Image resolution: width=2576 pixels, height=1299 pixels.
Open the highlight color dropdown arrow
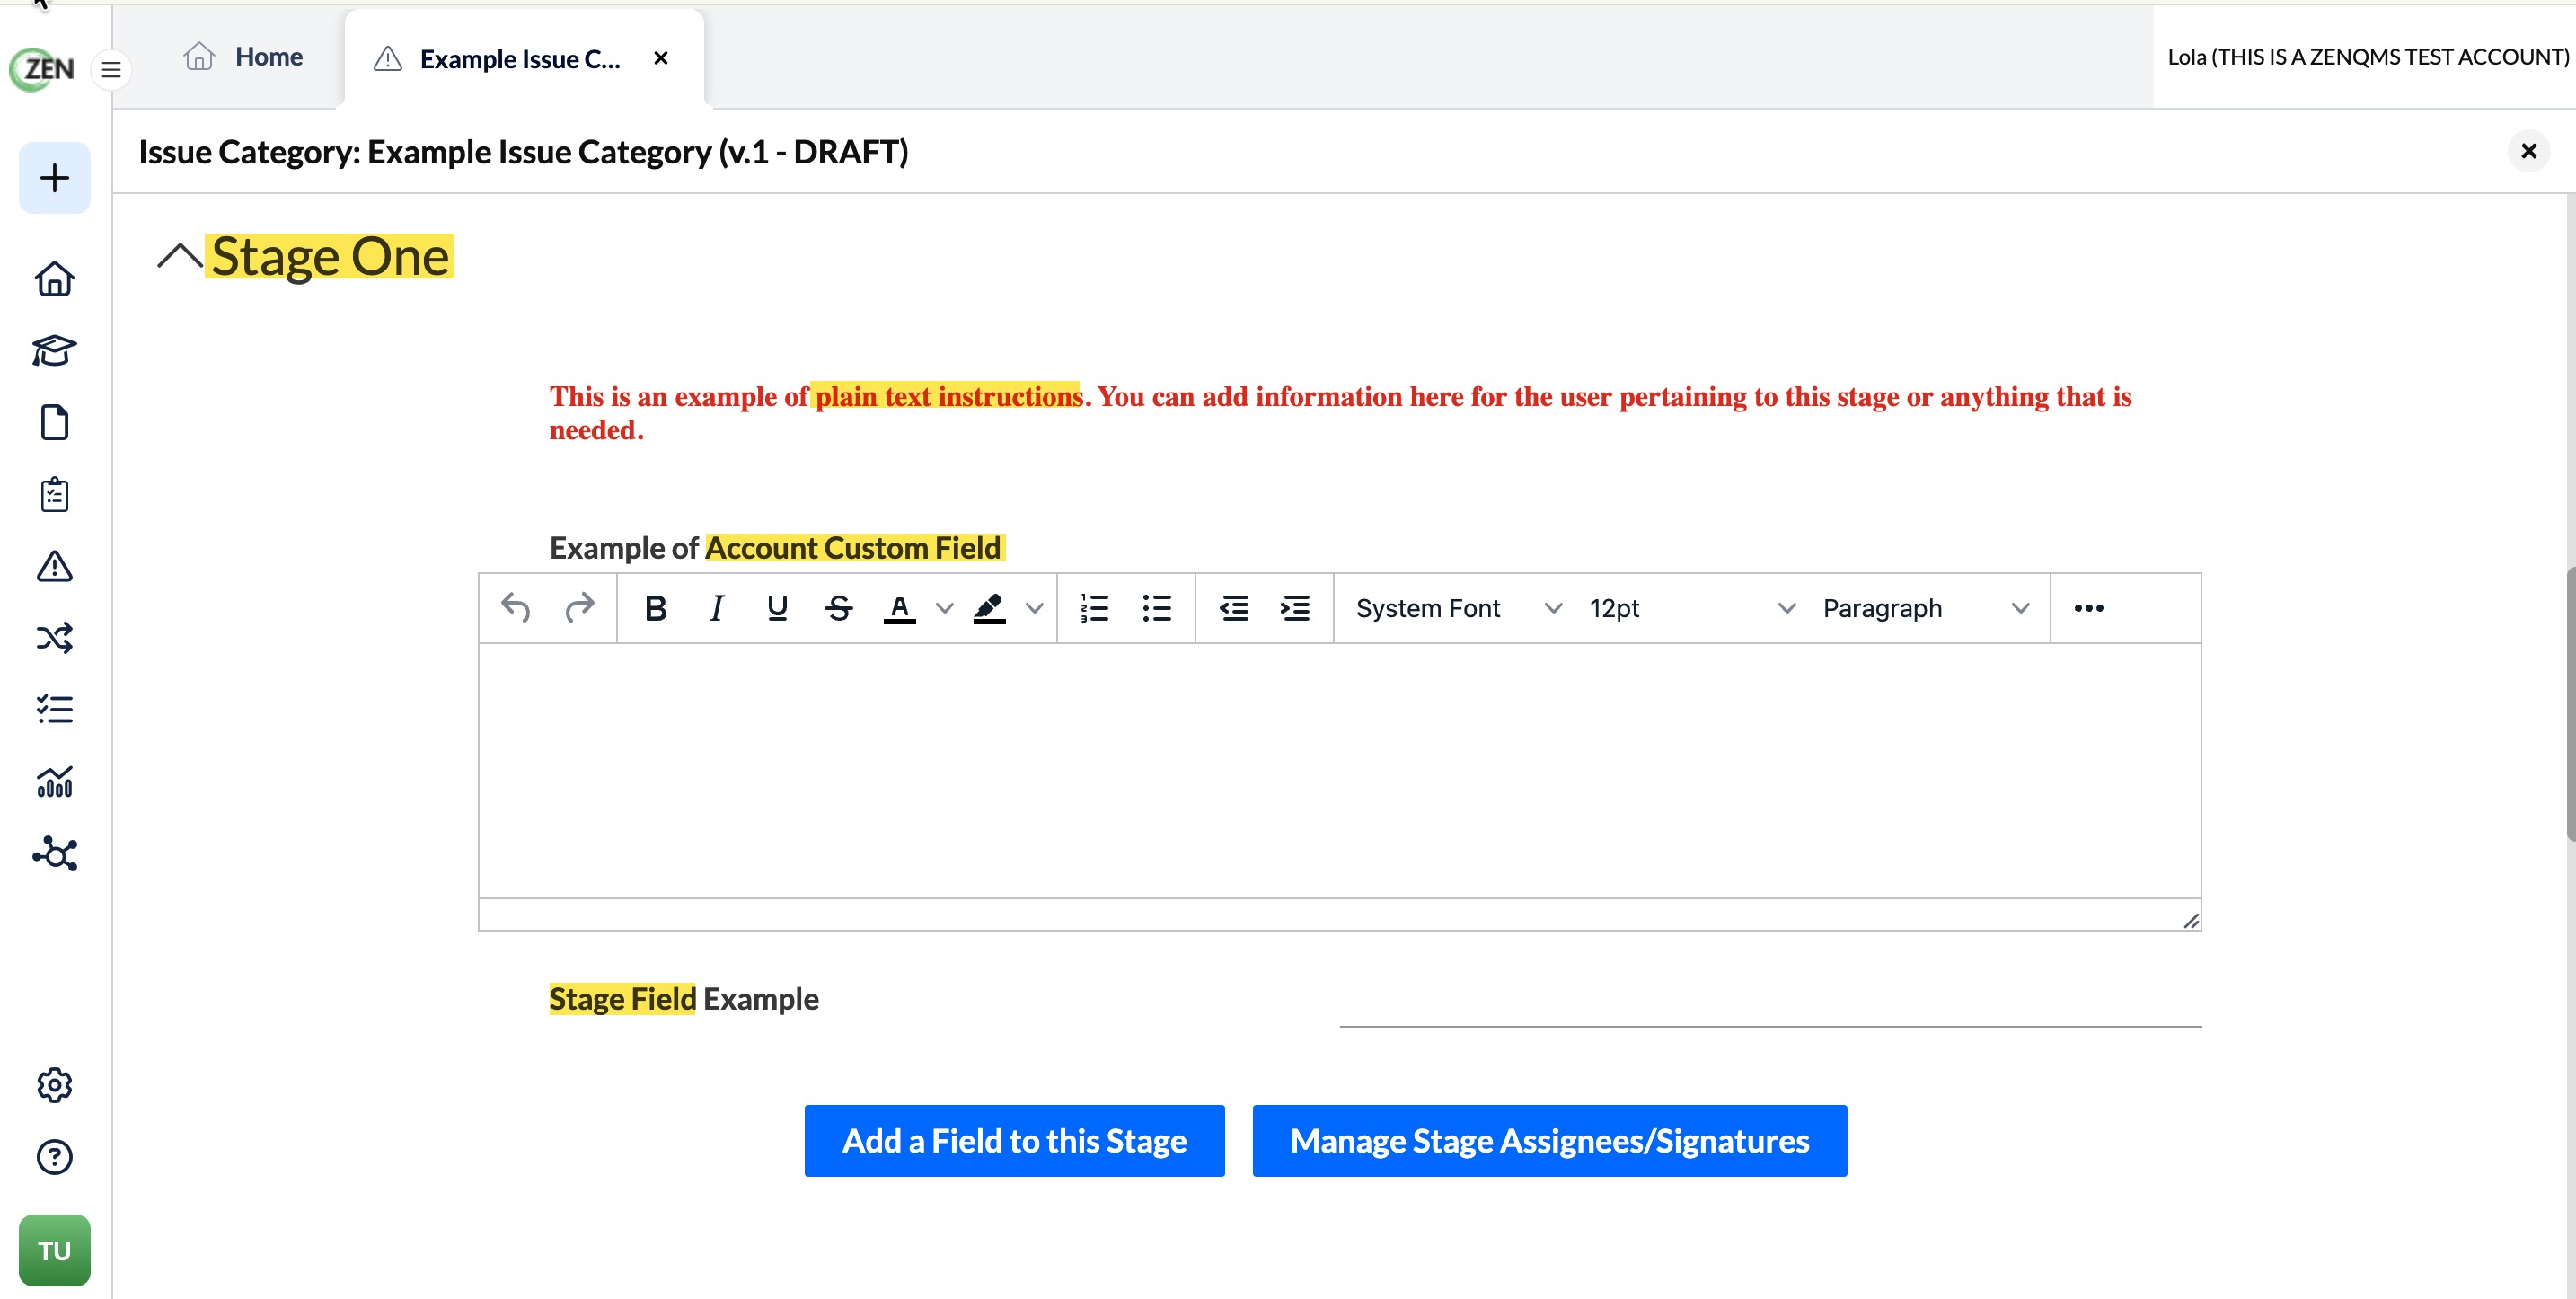tap(1035, 608)
